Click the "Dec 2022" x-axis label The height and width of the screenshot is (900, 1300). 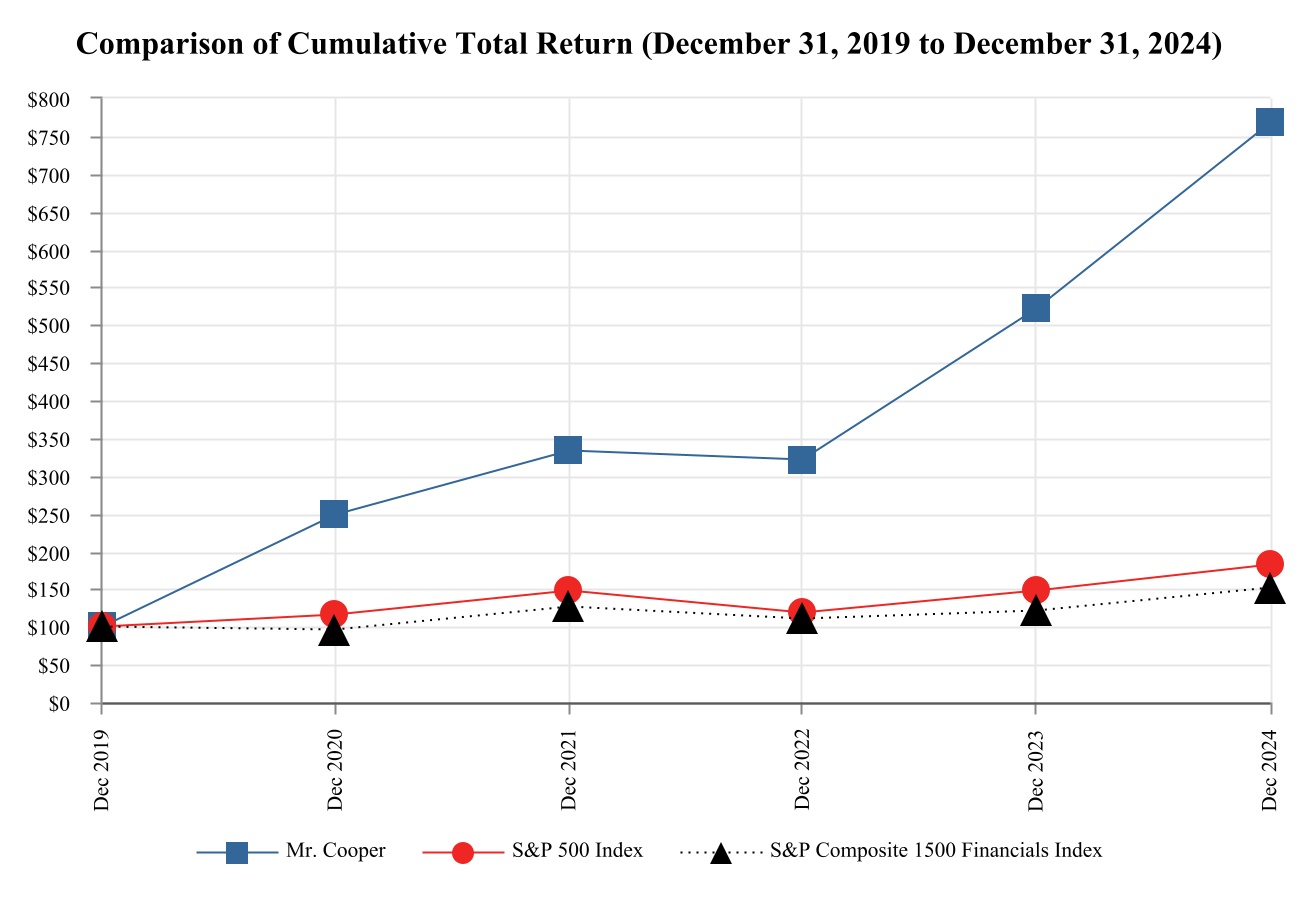[802, 769]
